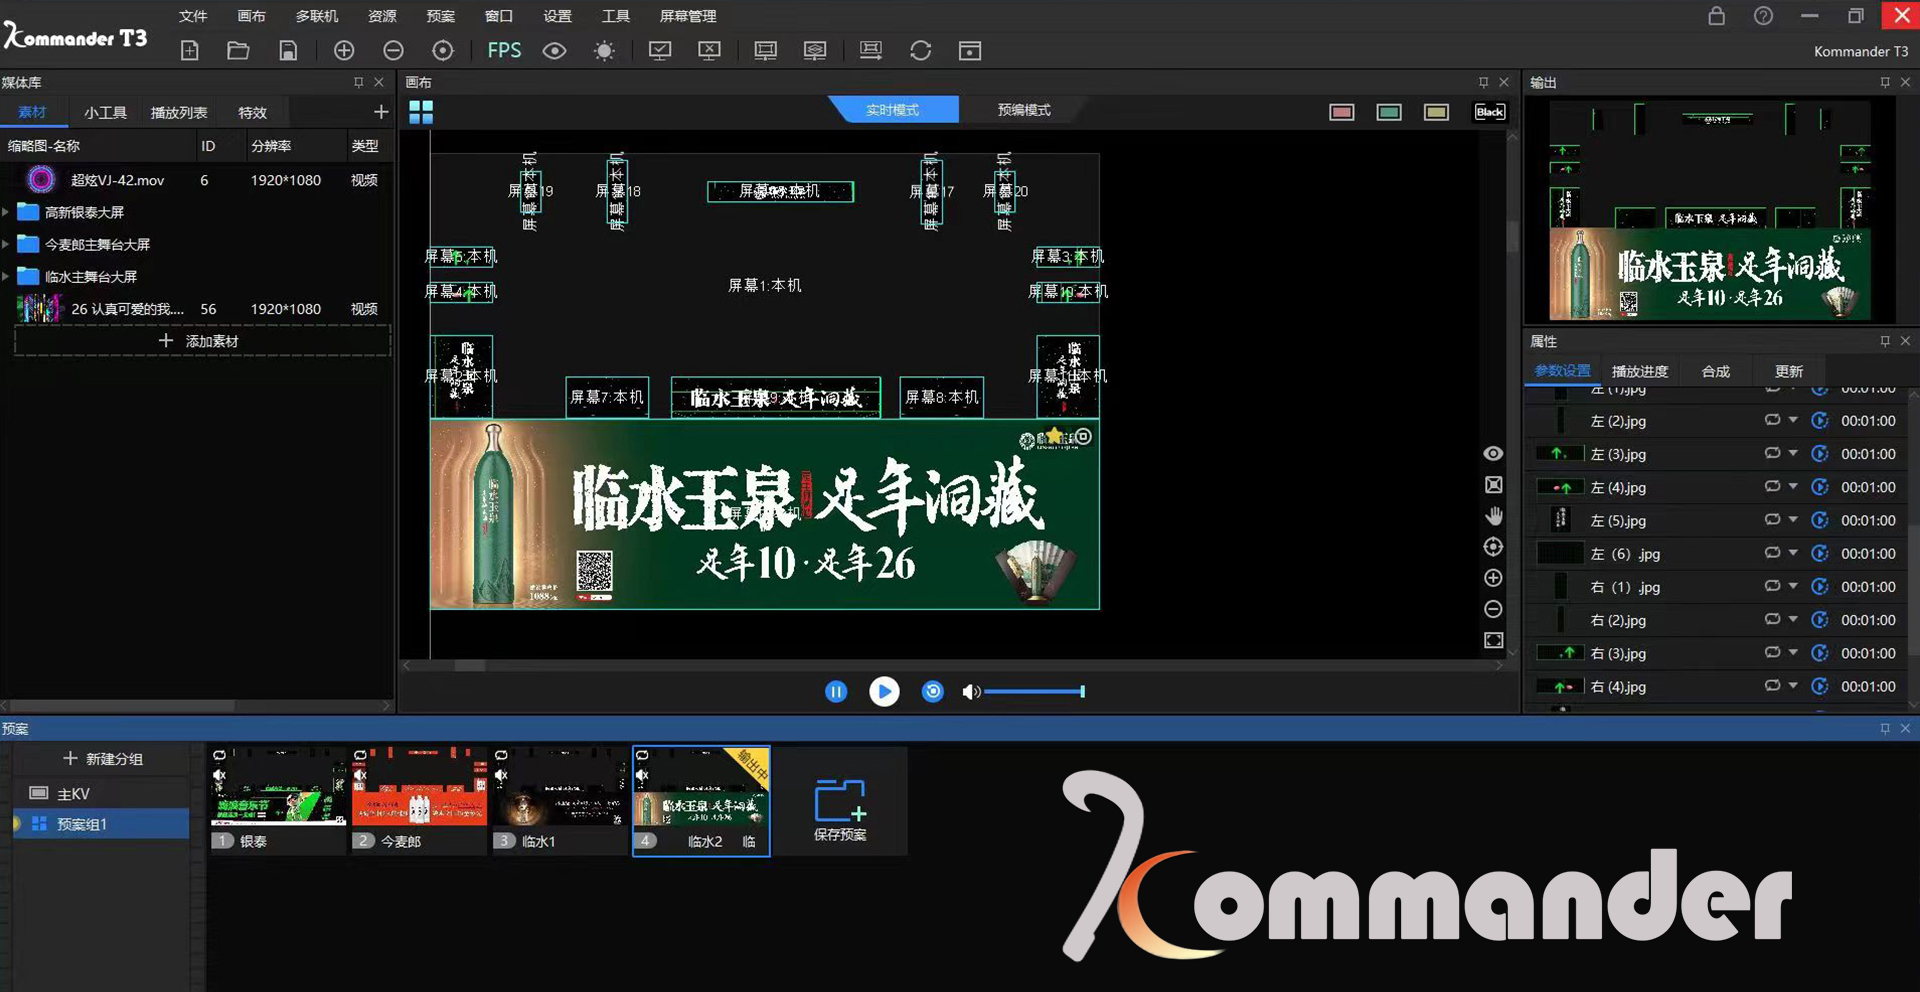Click the 添加素材 button
The image size is (1920, 992).
click(x=201, y=341)
